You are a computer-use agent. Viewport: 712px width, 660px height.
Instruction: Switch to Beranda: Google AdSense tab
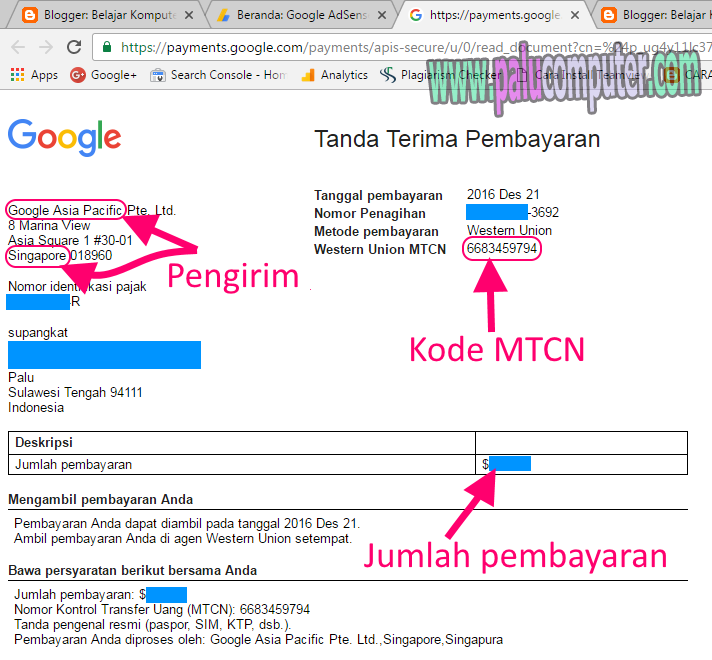click(x=300, y=15)
